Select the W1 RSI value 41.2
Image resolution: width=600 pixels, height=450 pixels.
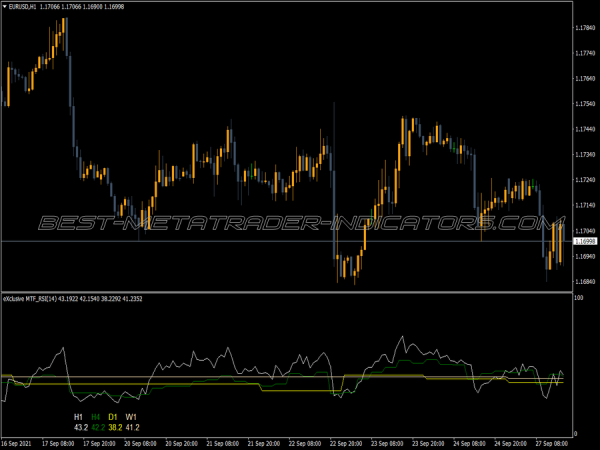pos(132,427)
